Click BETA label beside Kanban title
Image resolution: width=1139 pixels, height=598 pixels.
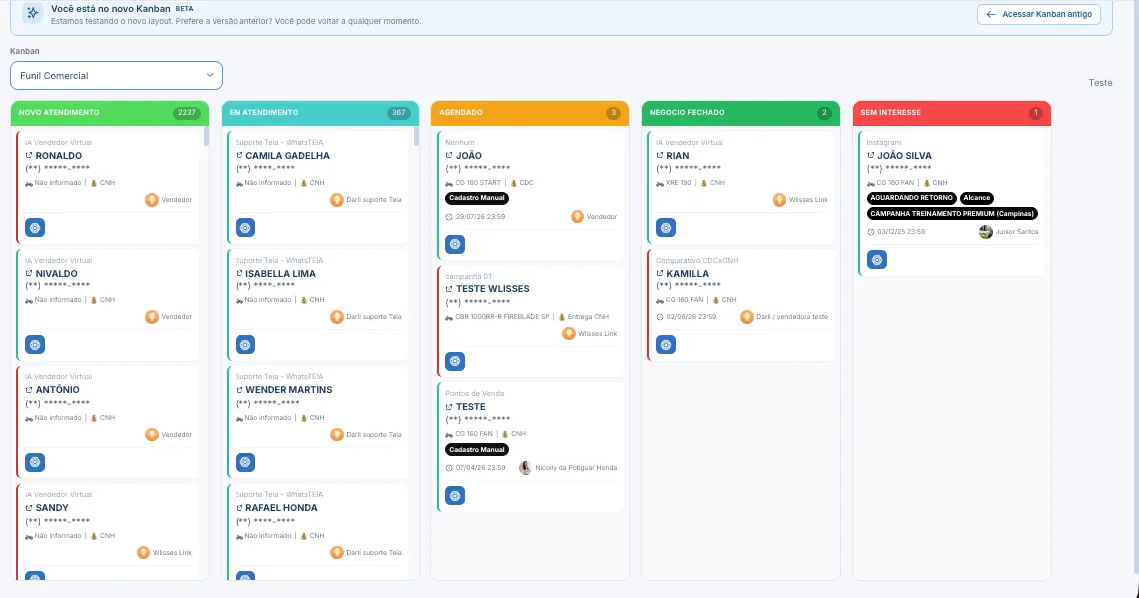[x=185, y=9]
